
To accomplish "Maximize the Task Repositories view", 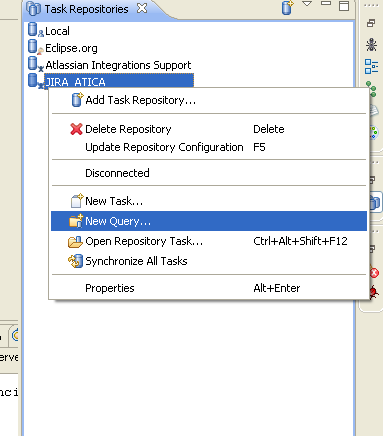I will coord(344,6).
